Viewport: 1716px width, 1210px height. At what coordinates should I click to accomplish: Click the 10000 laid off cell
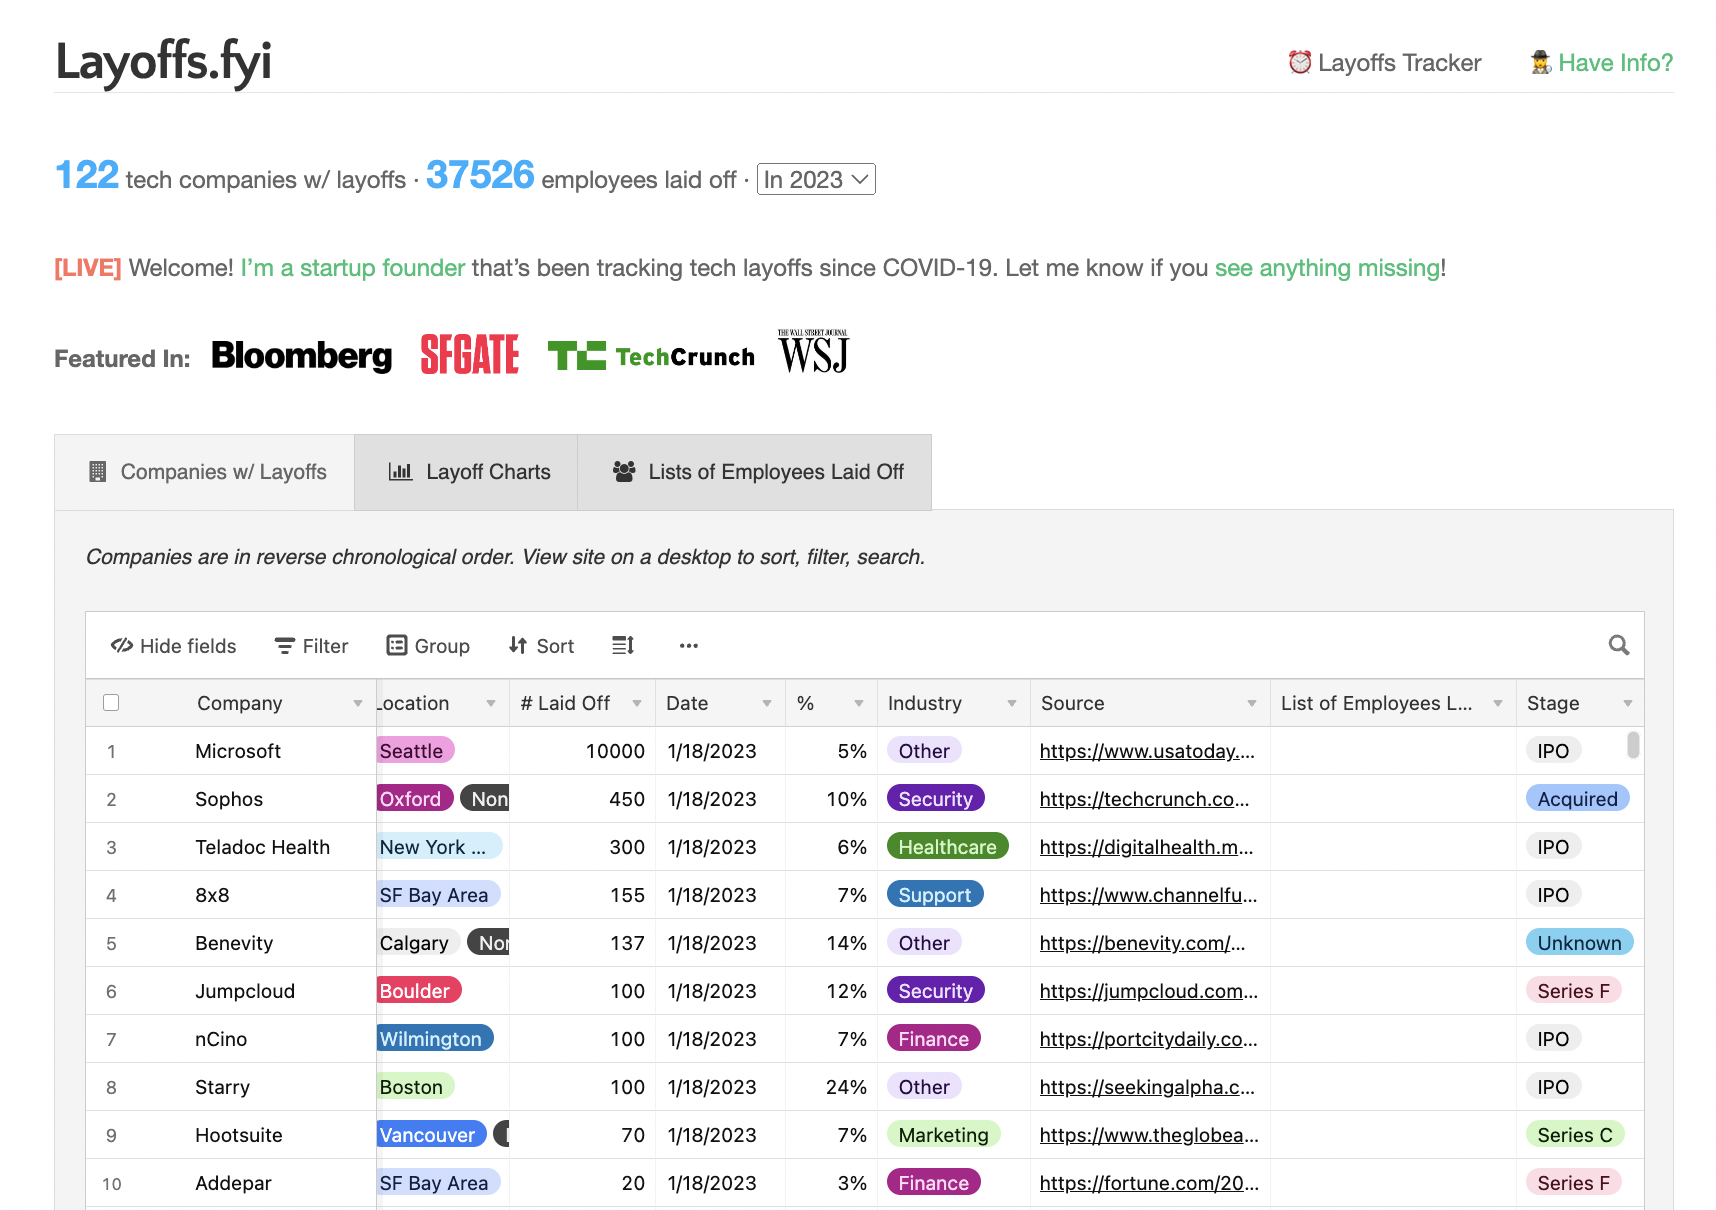[582, 751]
